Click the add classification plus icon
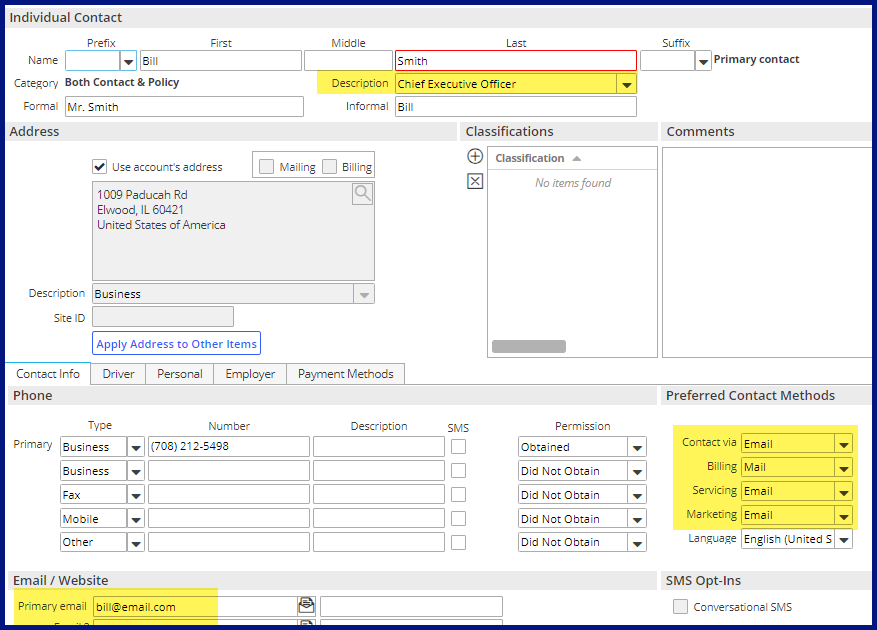 coord(475,156)
